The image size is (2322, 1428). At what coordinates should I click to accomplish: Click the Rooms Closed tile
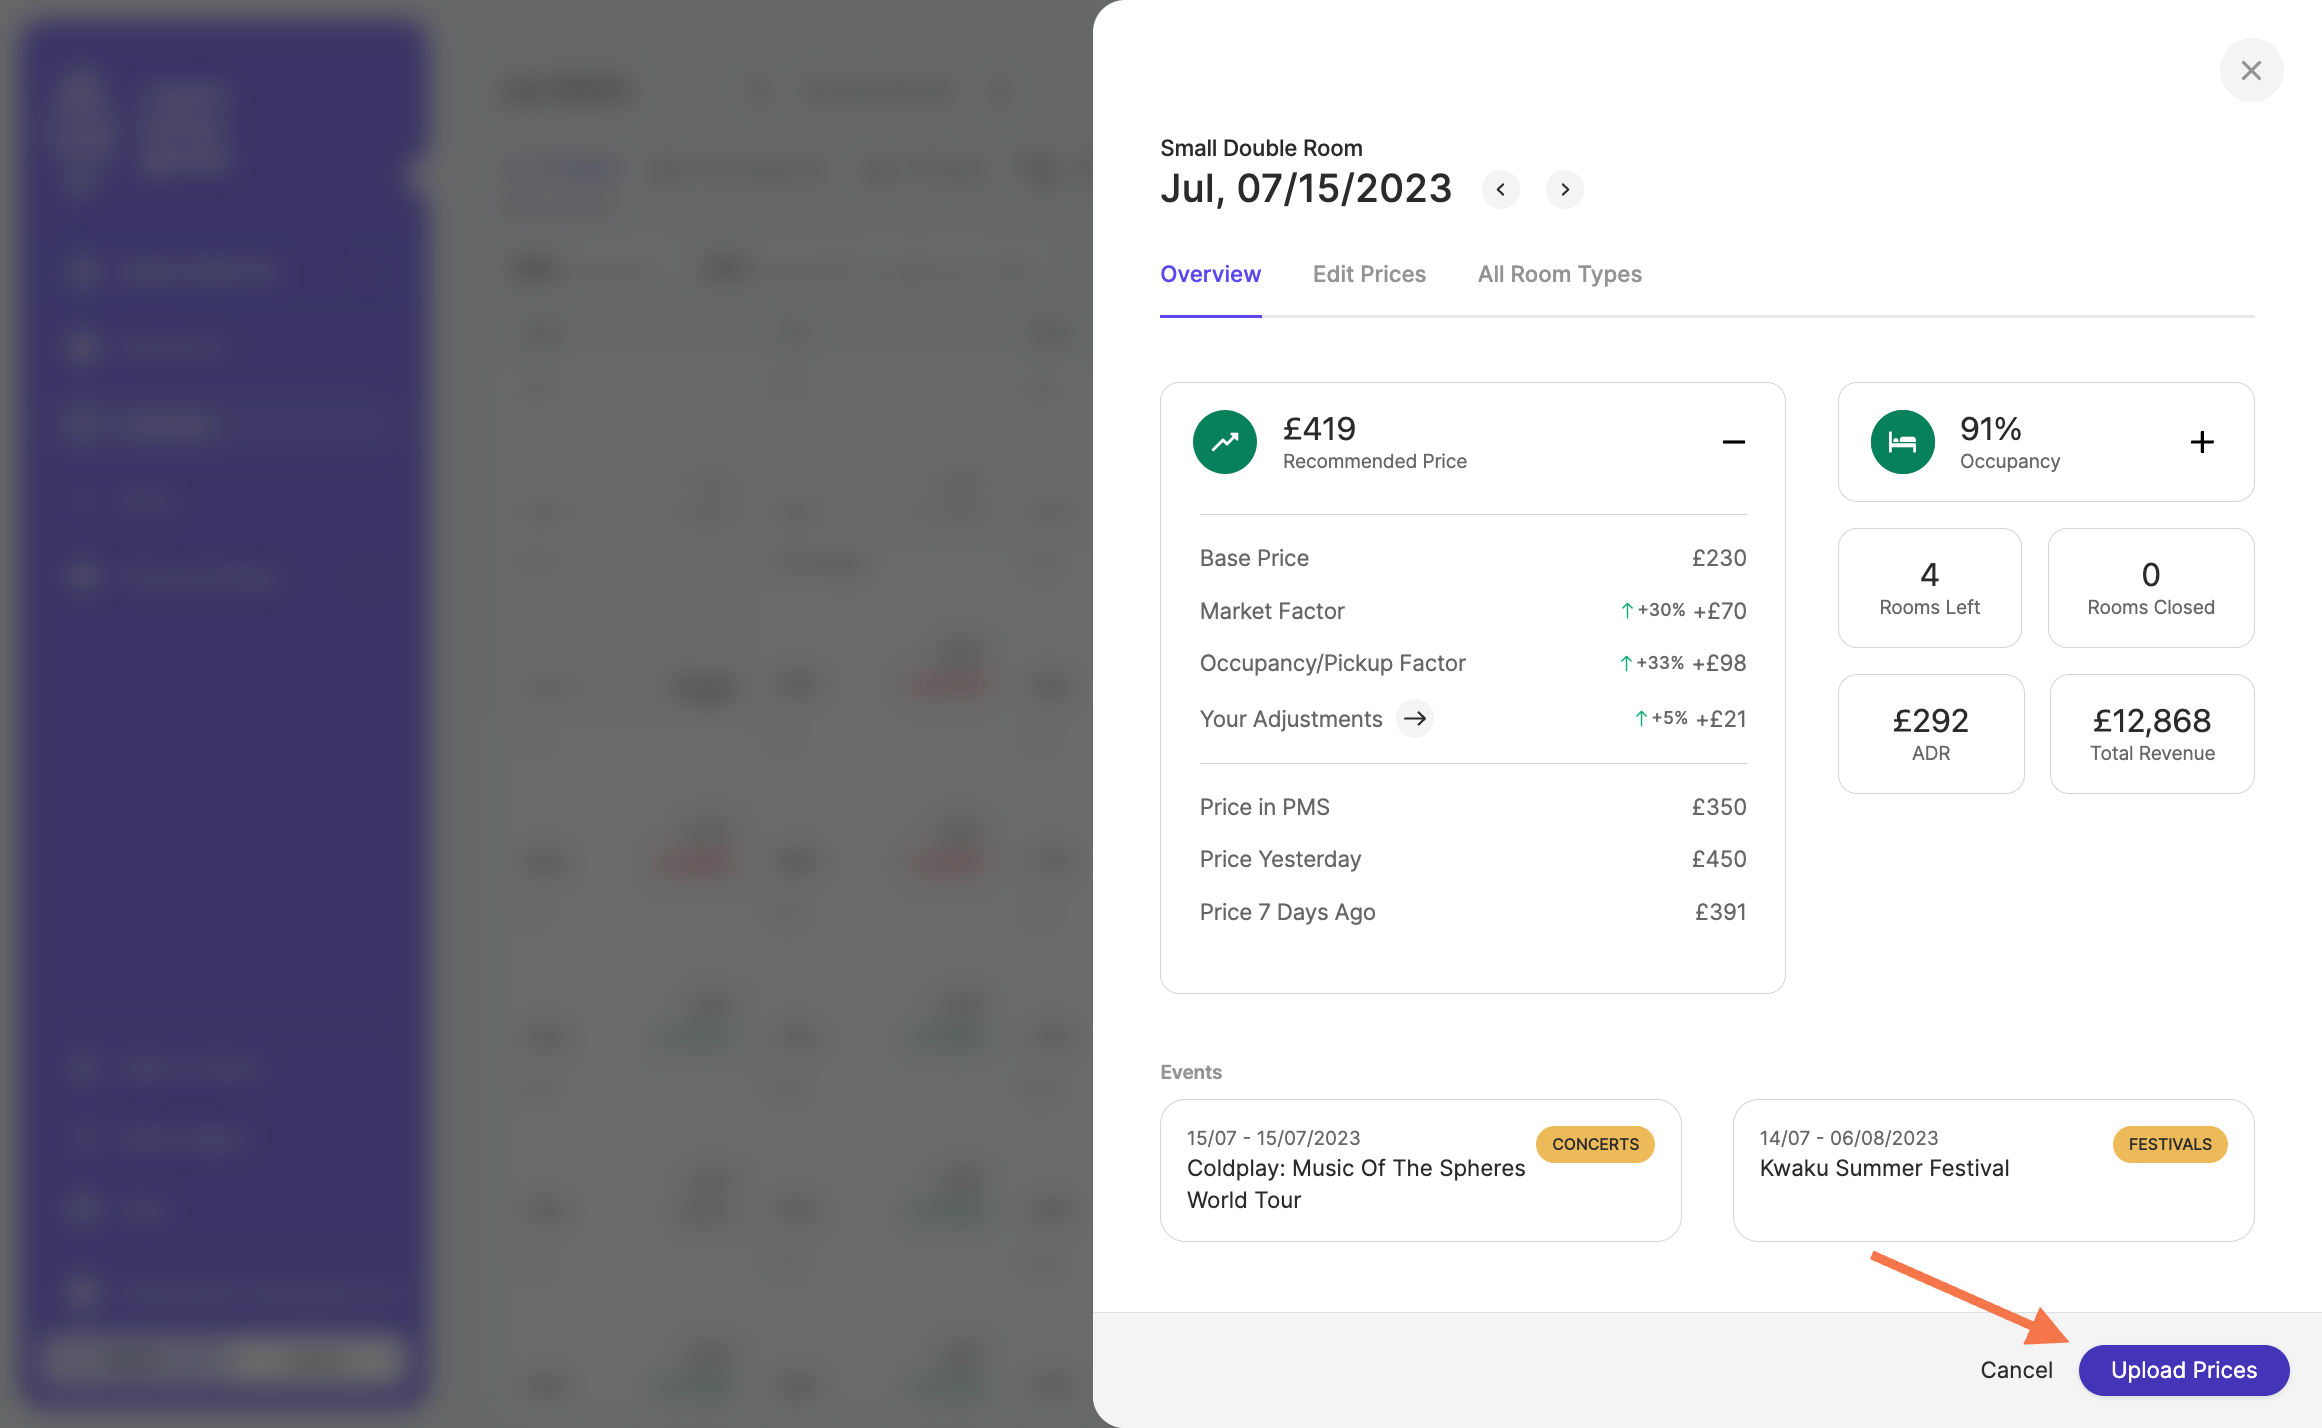2151,588
